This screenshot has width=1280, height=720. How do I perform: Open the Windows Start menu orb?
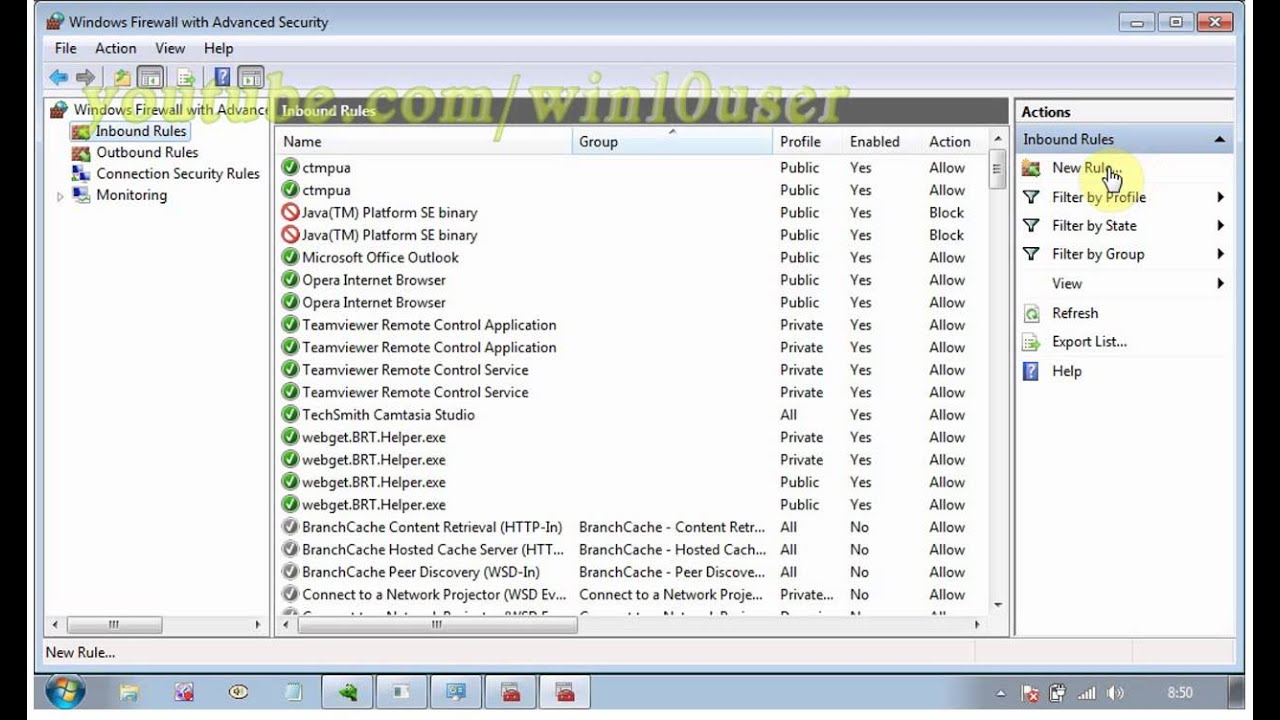pyautogui.click(x=66, y=691)
